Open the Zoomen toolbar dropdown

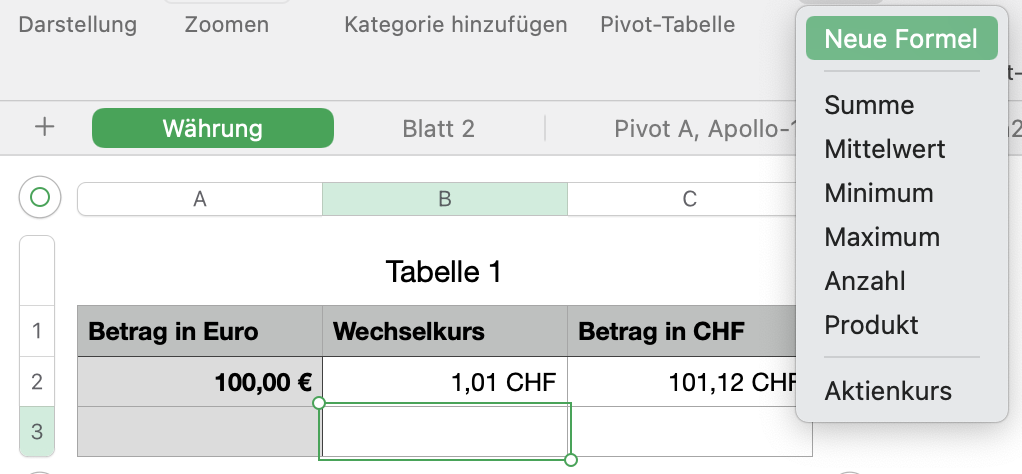227,25
